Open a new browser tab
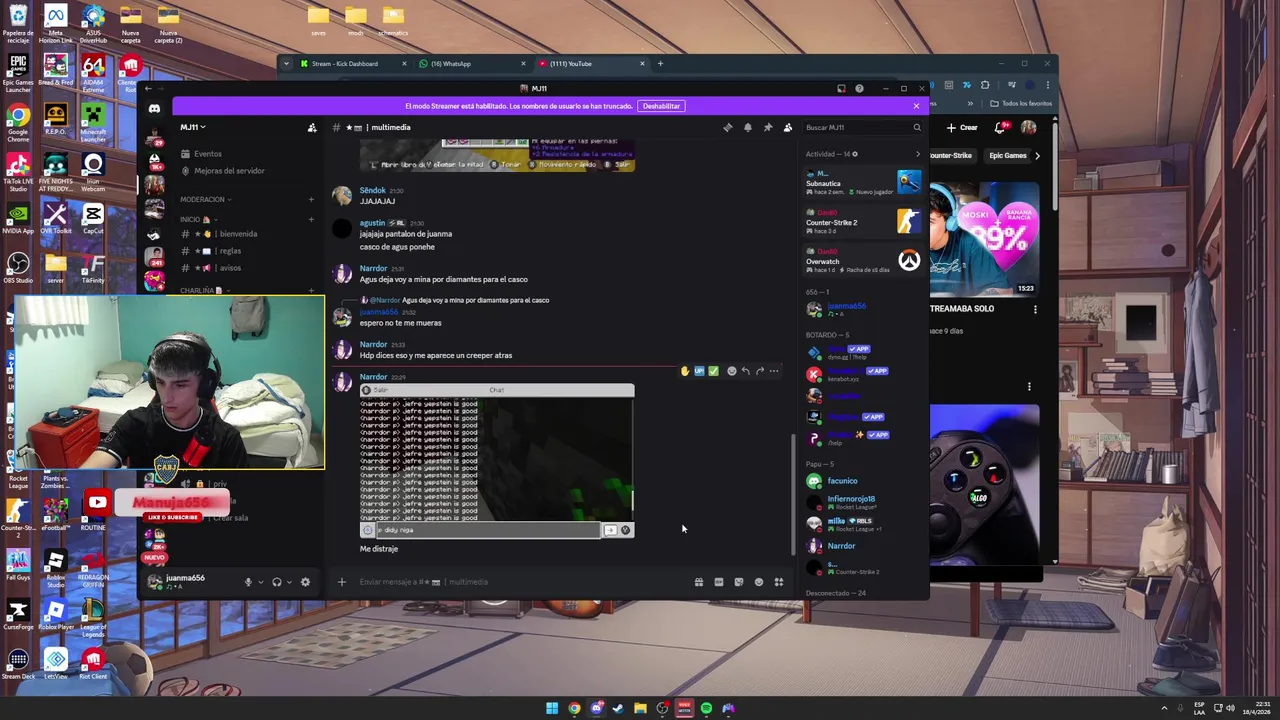Viewport: 1280px width, 720px height. tap(660, 64)
